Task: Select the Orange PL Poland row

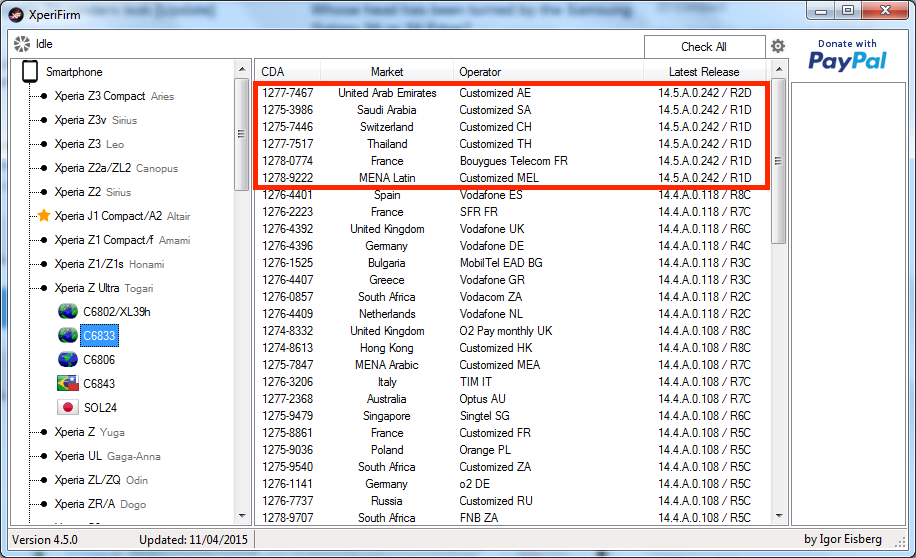Action: [513, 450]
